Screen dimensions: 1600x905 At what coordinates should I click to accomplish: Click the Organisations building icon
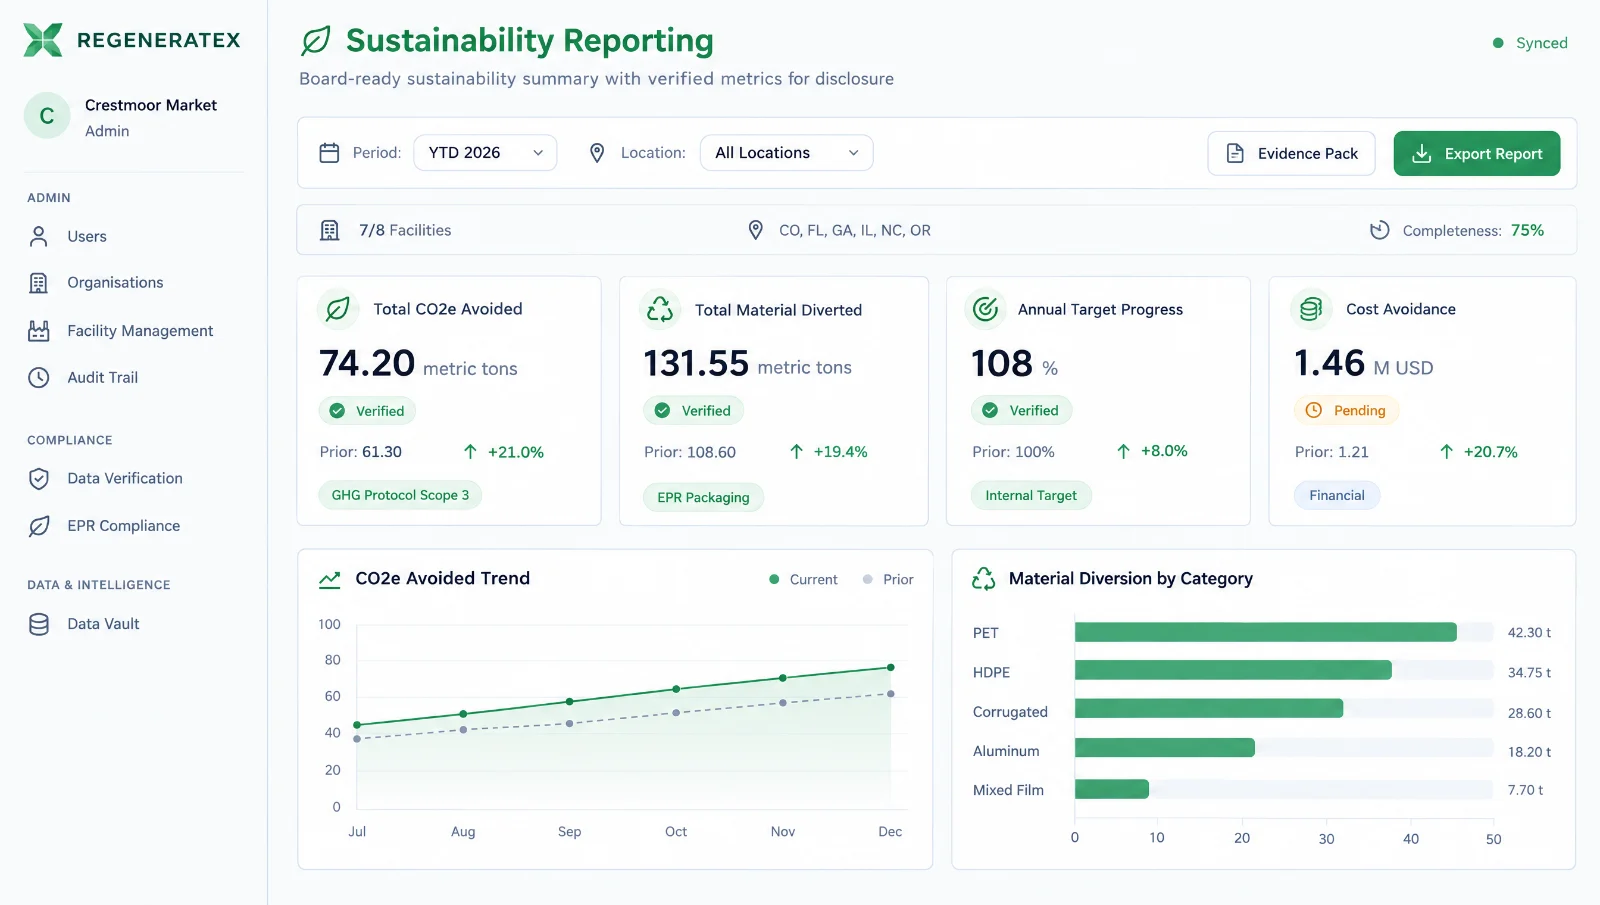pyautogui.click(x=39, y=283)
